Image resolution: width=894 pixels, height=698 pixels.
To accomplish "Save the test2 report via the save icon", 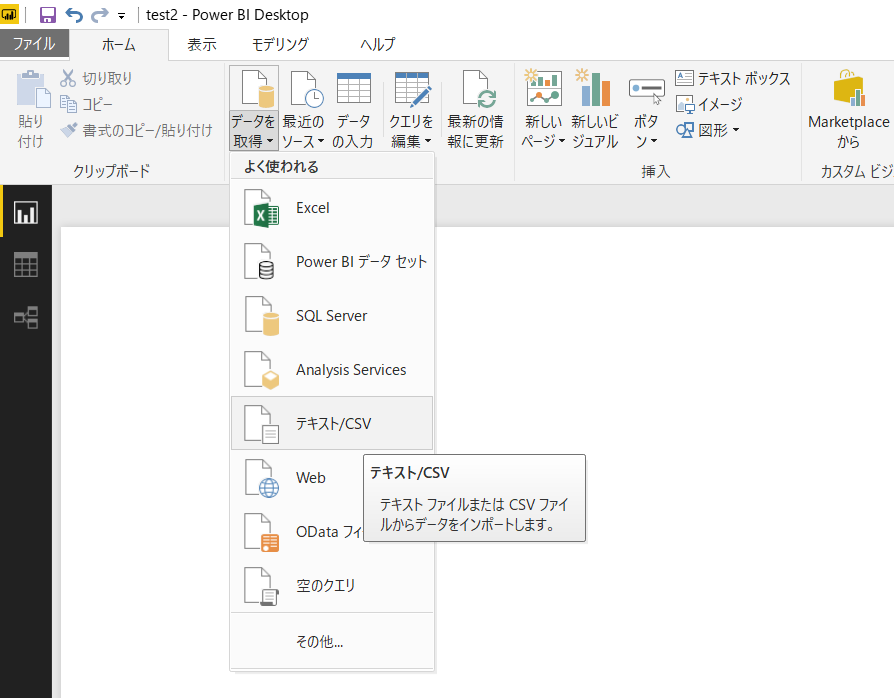I will pos(47,14).
